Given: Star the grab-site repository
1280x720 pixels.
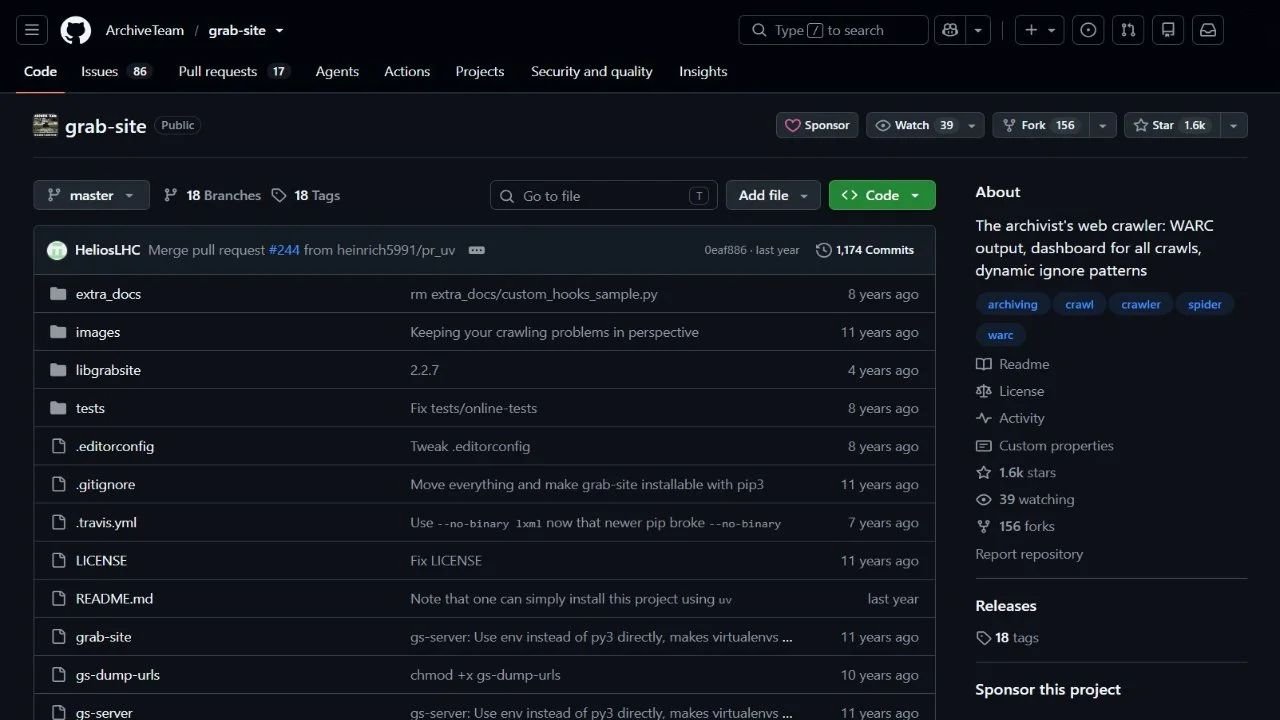Looking at the screenshot, I should click(1172, 125).
